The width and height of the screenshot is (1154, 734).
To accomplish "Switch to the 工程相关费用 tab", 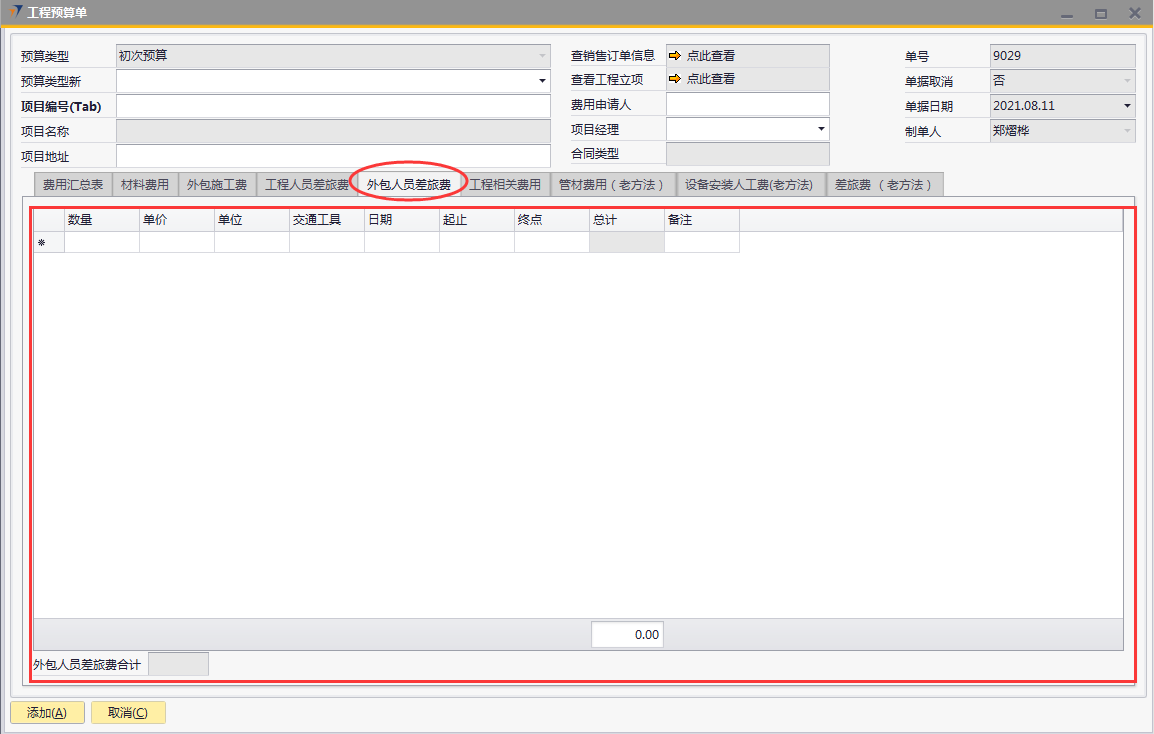I will (505, 185).
